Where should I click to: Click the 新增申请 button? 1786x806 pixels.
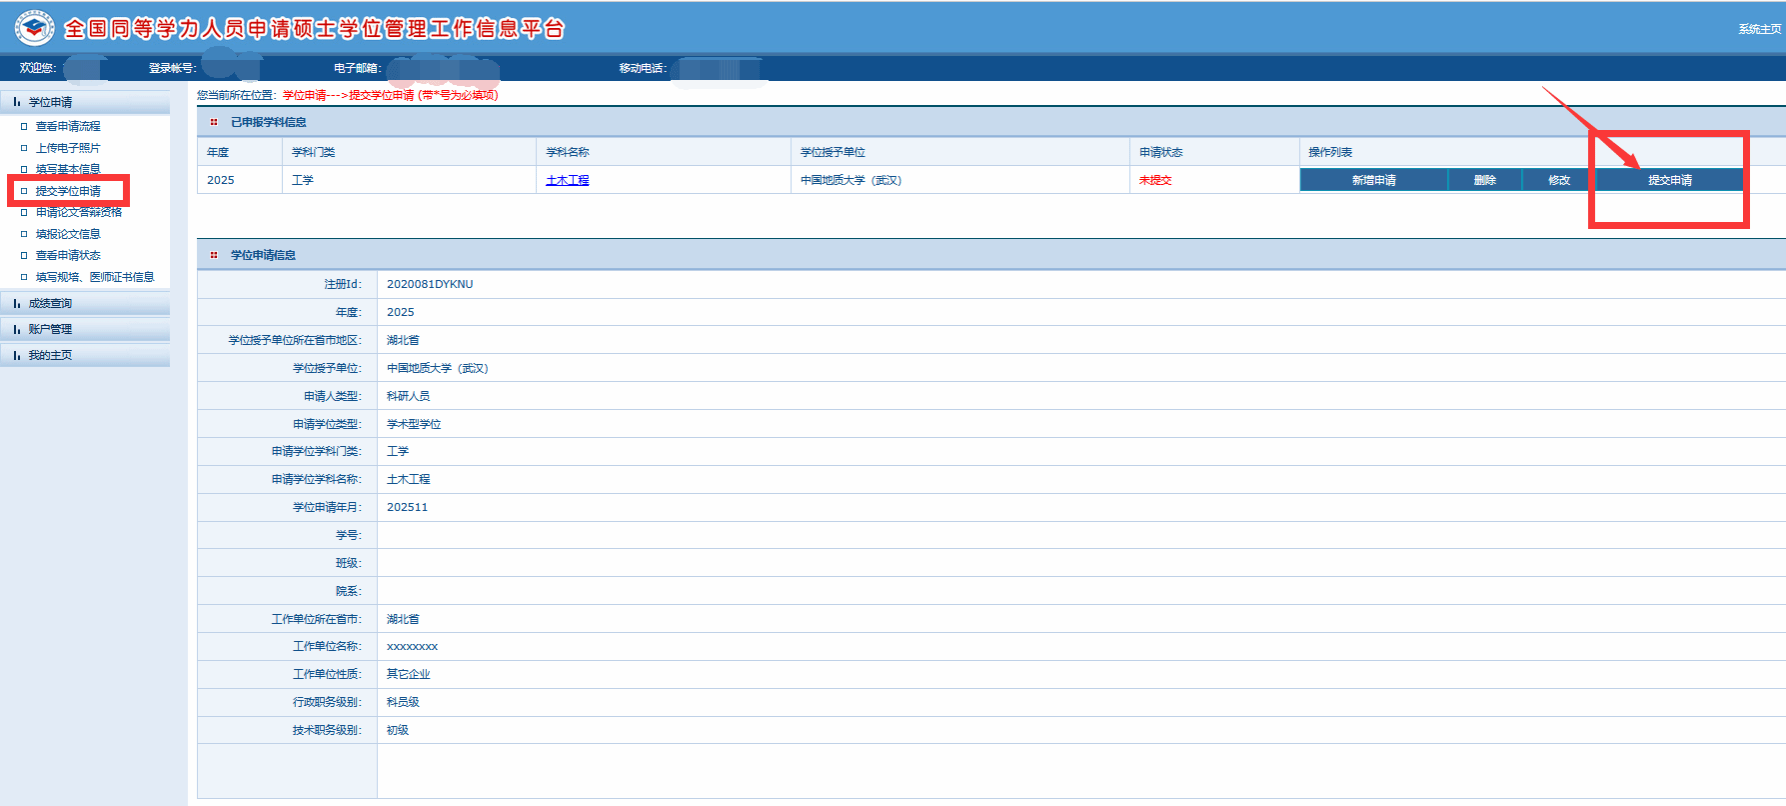pyautogui.click(x=1373, y=180)
